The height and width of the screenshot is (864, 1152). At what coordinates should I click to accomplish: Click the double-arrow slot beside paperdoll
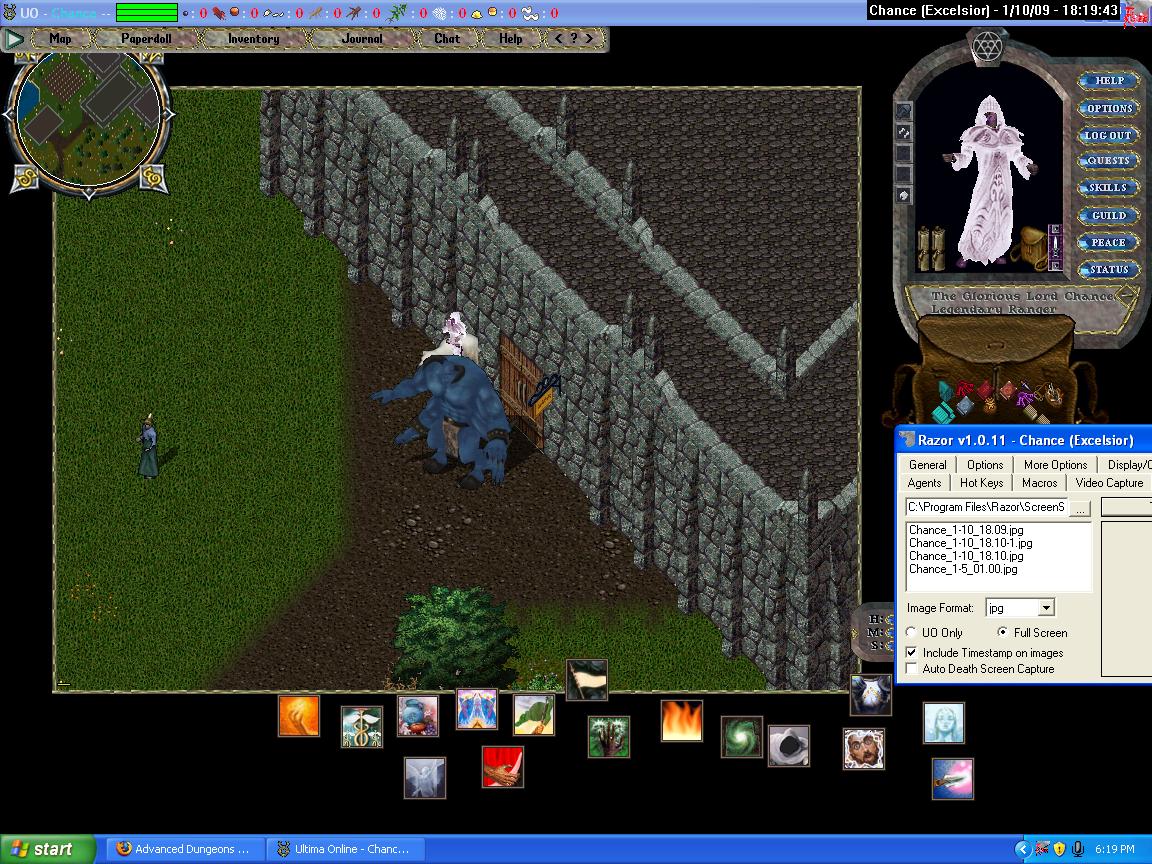click(904, 132)
